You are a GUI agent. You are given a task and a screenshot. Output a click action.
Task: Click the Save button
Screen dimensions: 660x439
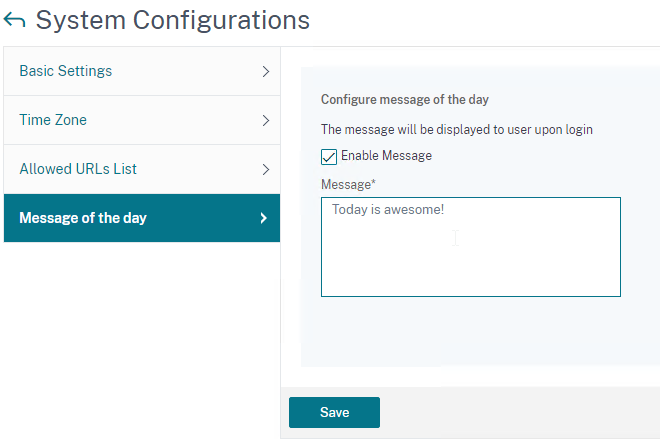(x=334, y=412)
